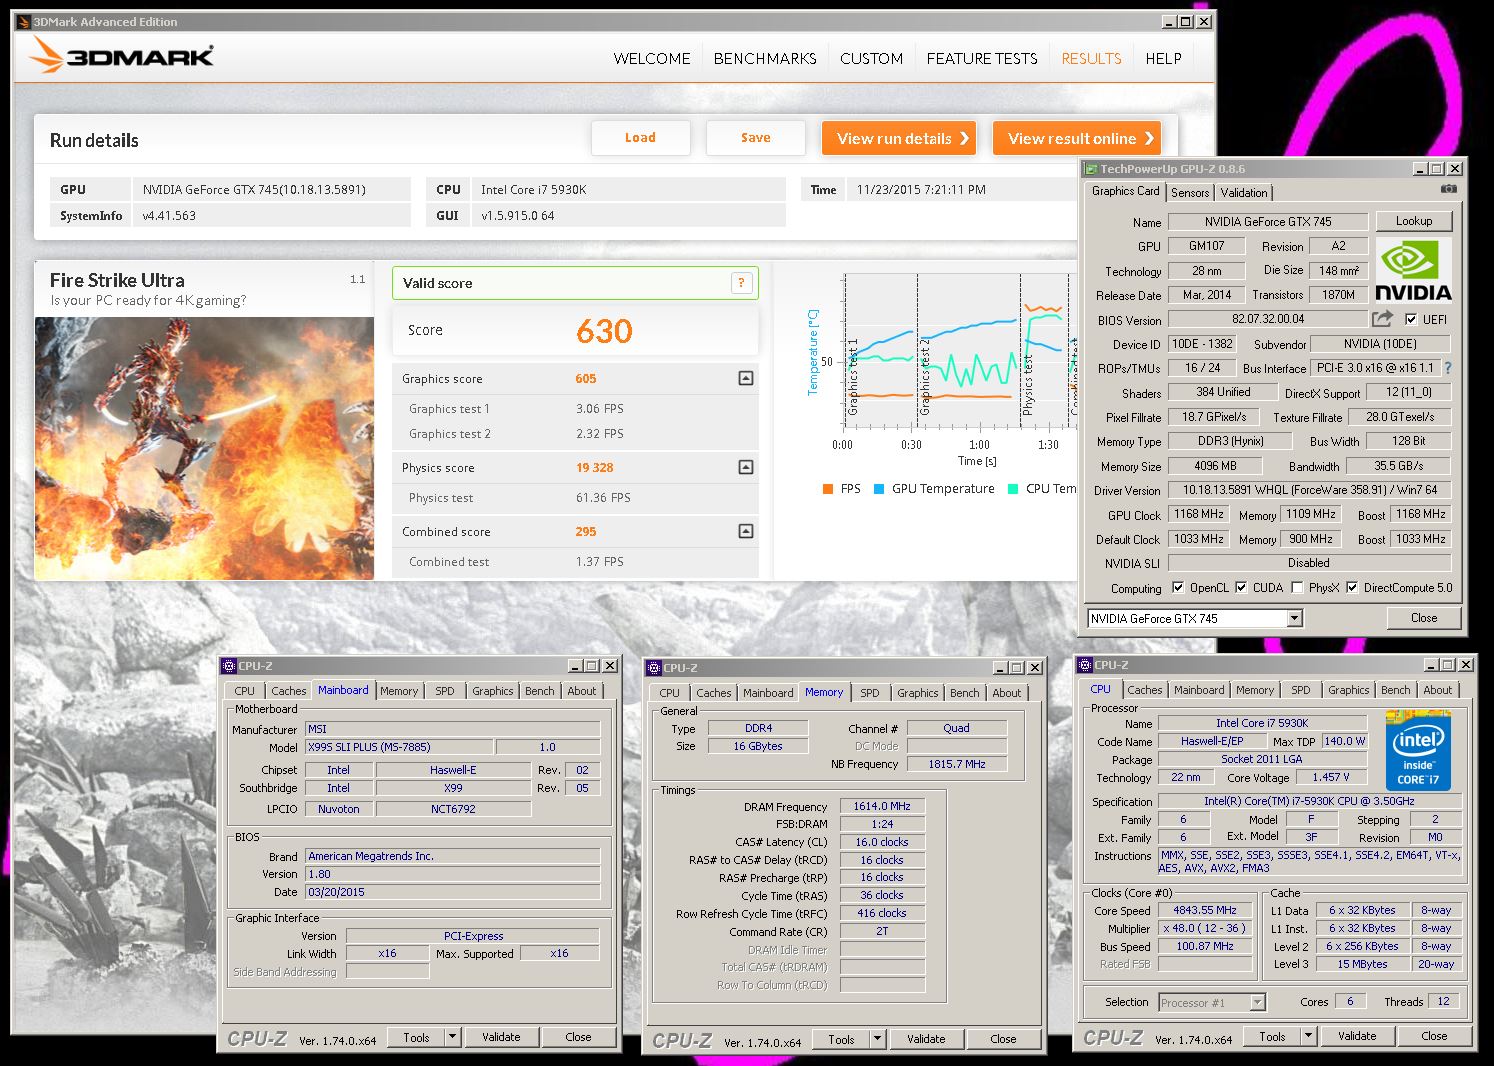The image size is (1494, 1066).
Task: Click the FPS orange legend marker
Action: pos(827,489)
